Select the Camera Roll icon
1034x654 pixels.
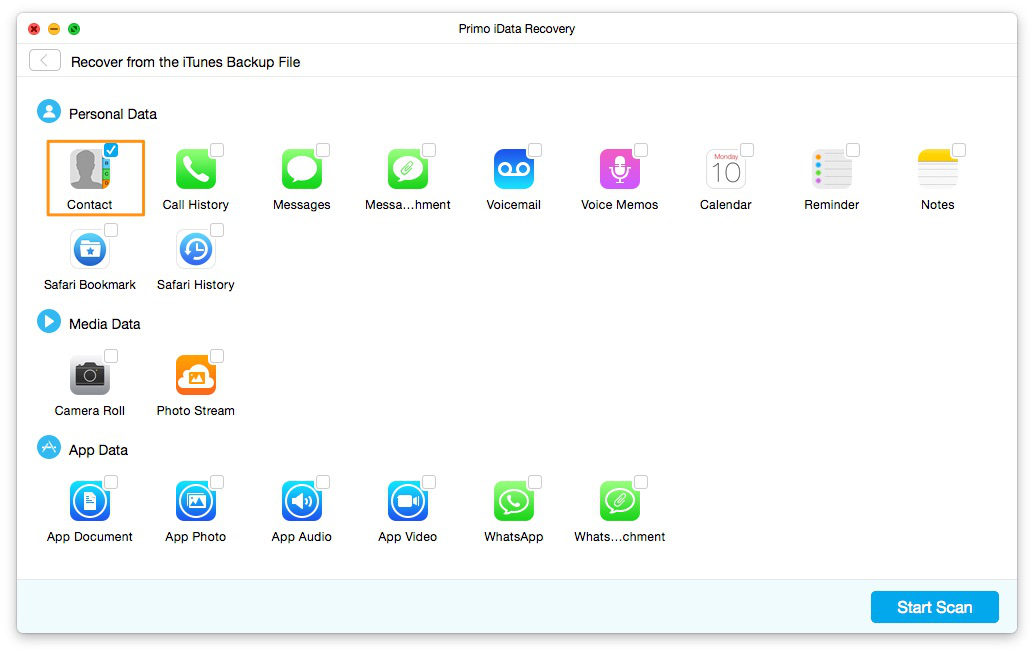coord(90,375)
